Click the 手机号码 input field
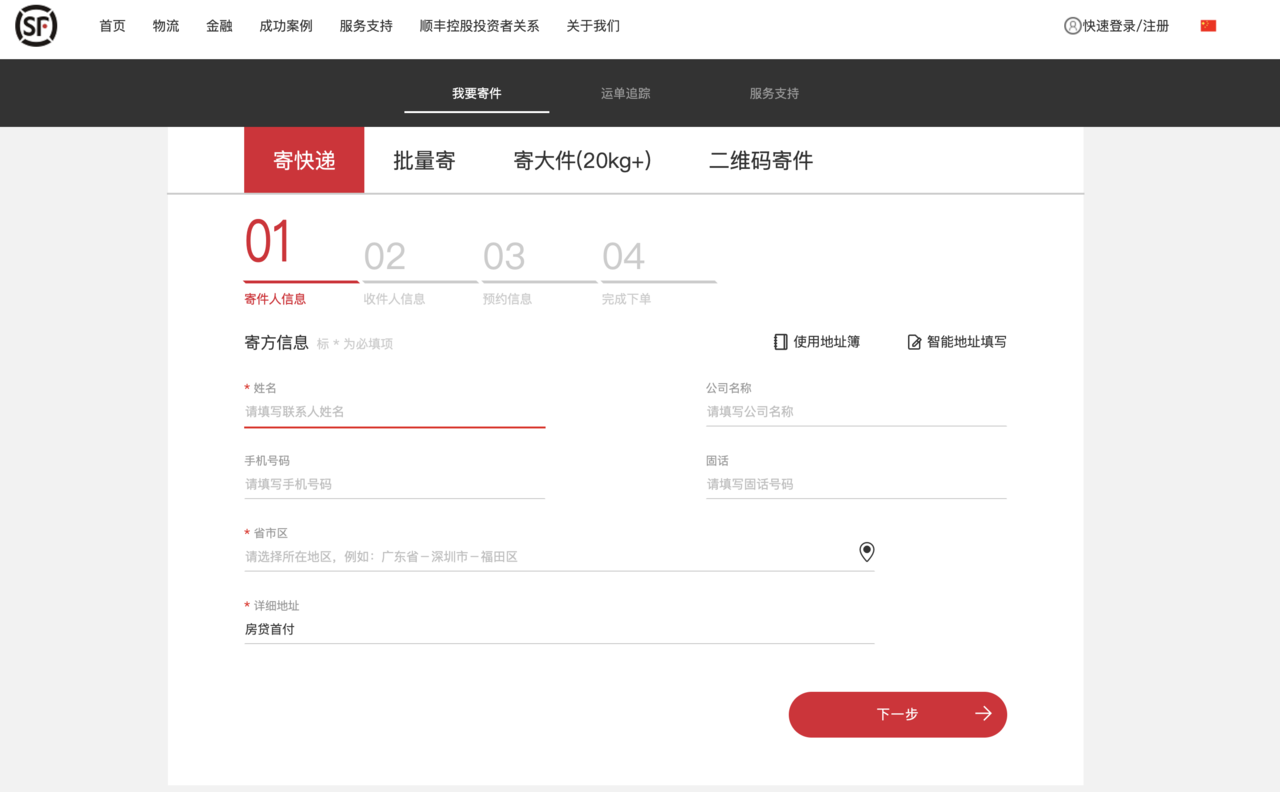The width and height of the screenshot is (1280, 792). [394, 484]
